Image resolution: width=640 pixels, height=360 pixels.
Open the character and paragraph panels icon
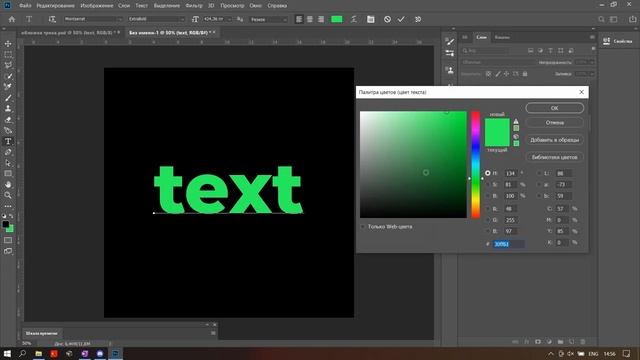(x=371, y=19)
